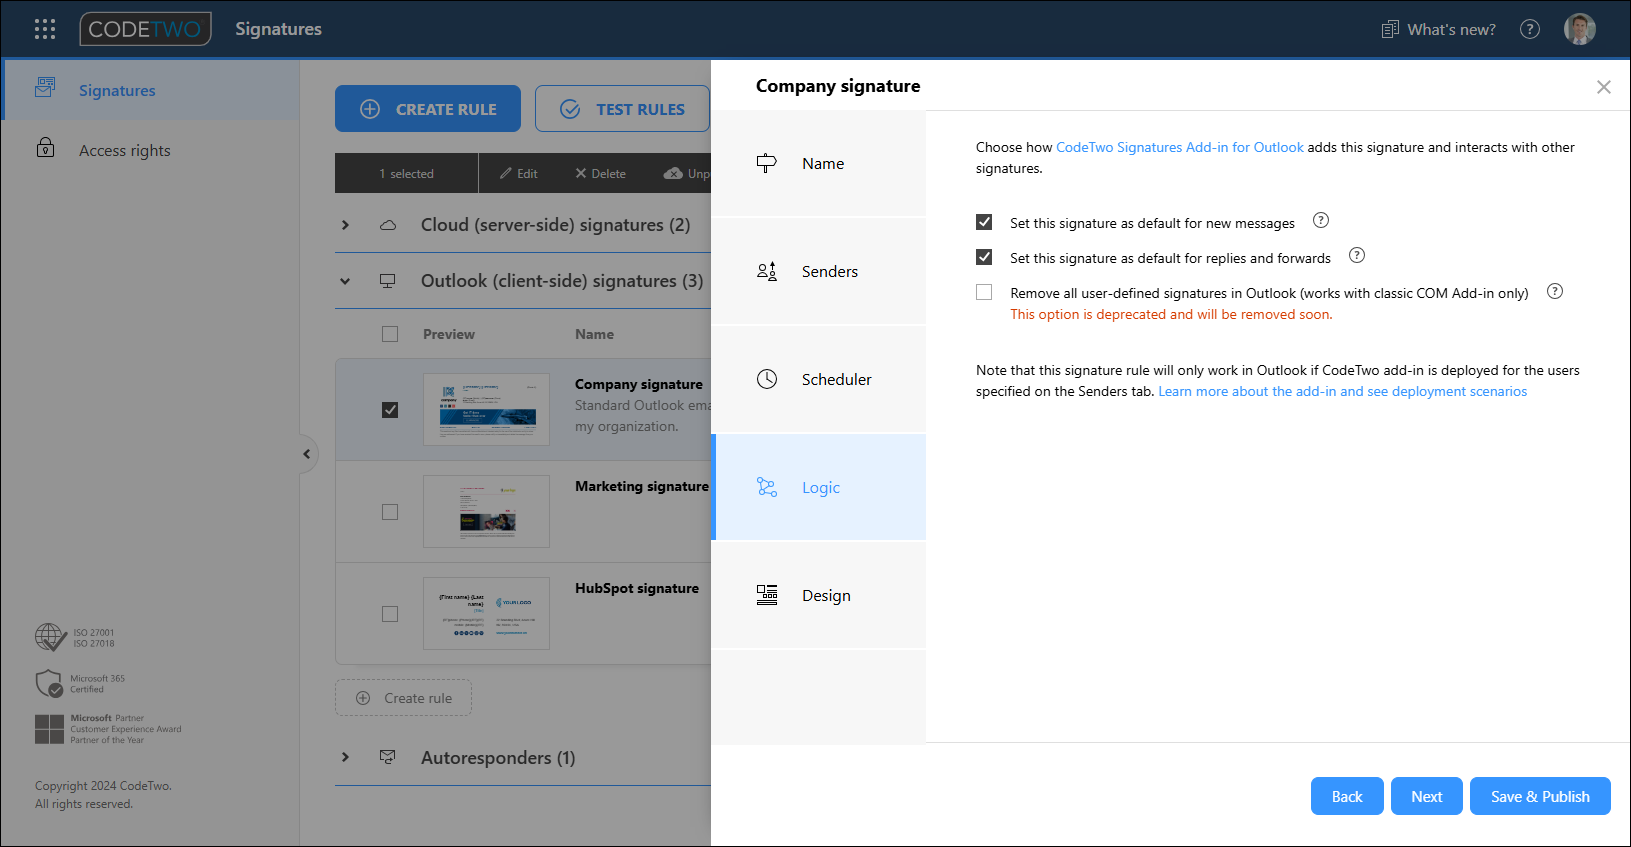This screenshot has height=847, width=1631.
Task: Toggle the select-all checkbox in header row
Action: coord(390,334)
